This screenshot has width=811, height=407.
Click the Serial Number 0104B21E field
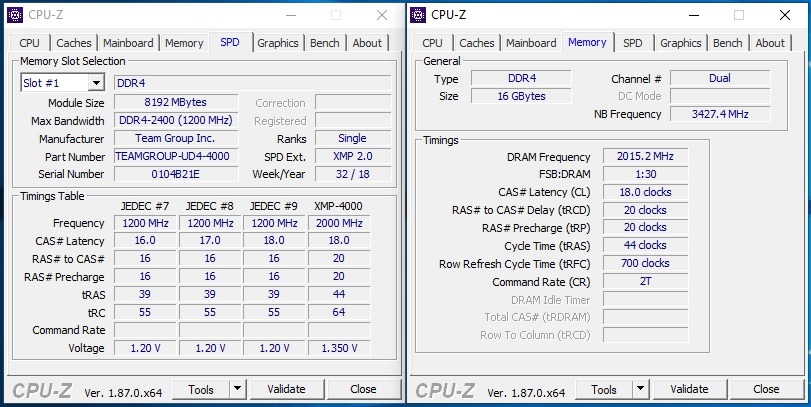coord(176,174)
